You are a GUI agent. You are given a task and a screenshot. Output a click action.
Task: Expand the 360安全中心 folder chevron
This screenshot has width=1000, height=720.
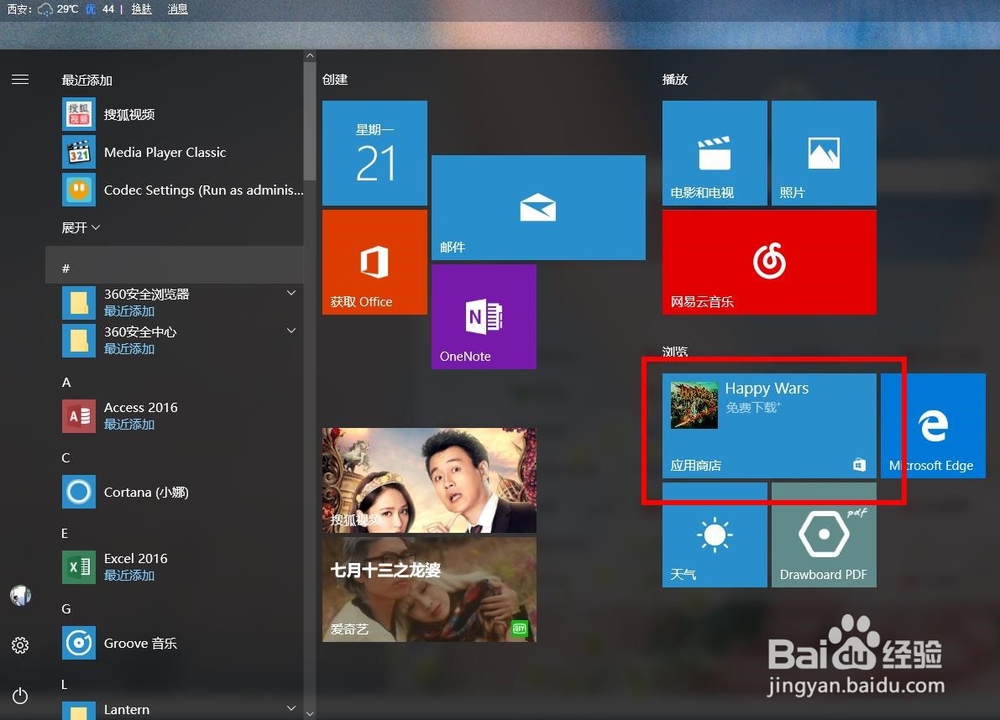(291, 331)
